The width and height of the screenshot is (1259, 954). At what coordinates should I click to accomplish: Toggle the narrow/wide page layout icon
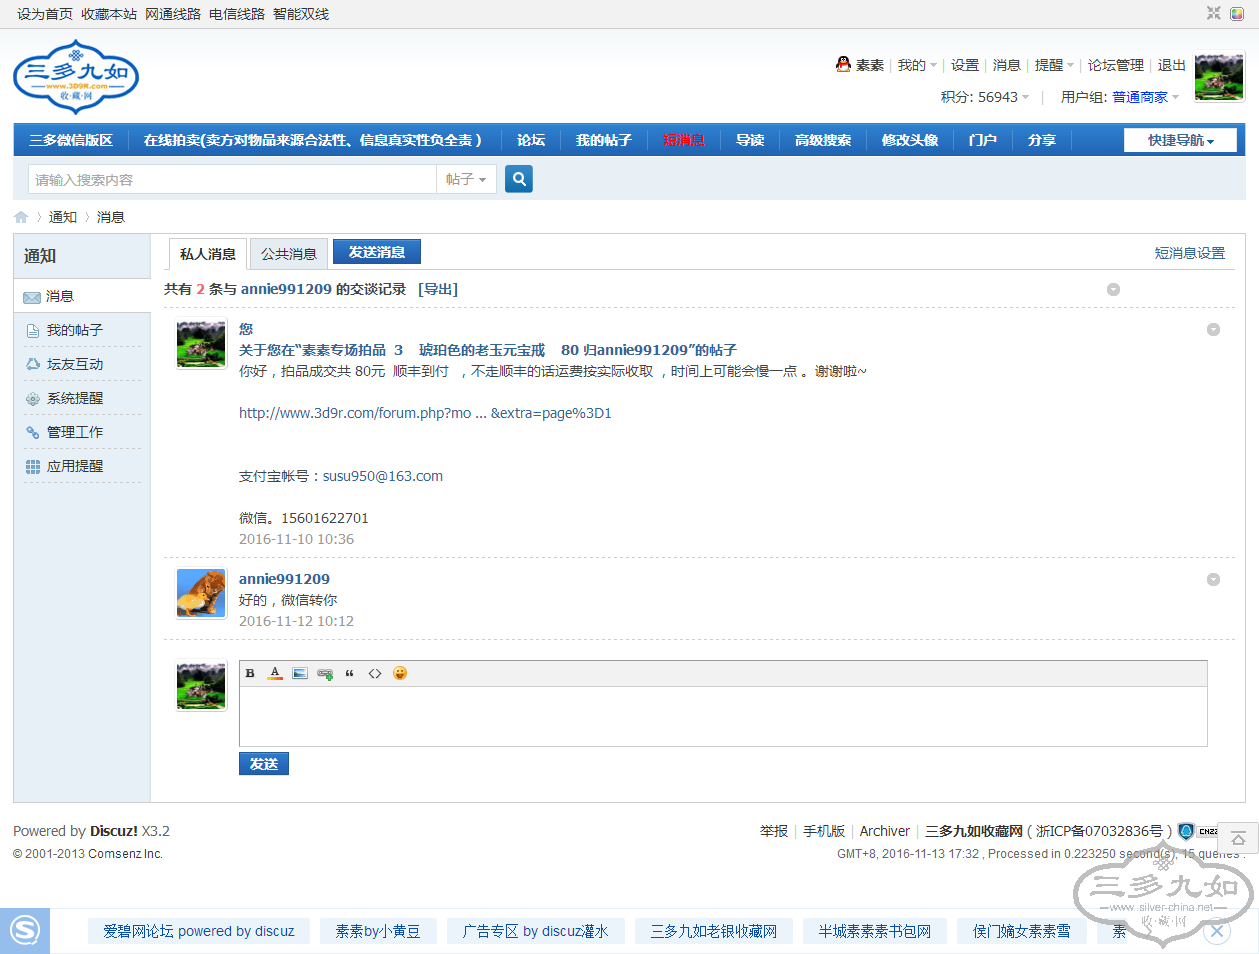1213,13
